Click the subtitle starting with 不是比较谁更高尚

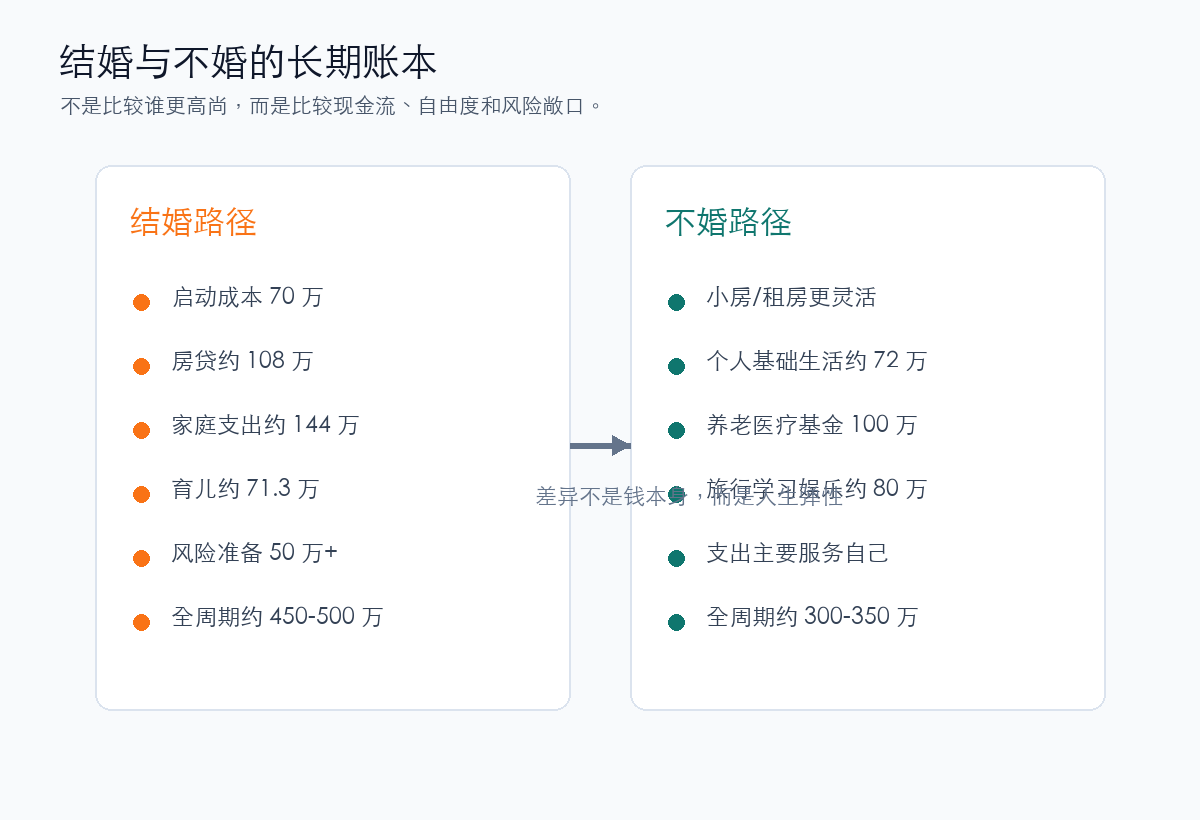[x=332, y=105]
